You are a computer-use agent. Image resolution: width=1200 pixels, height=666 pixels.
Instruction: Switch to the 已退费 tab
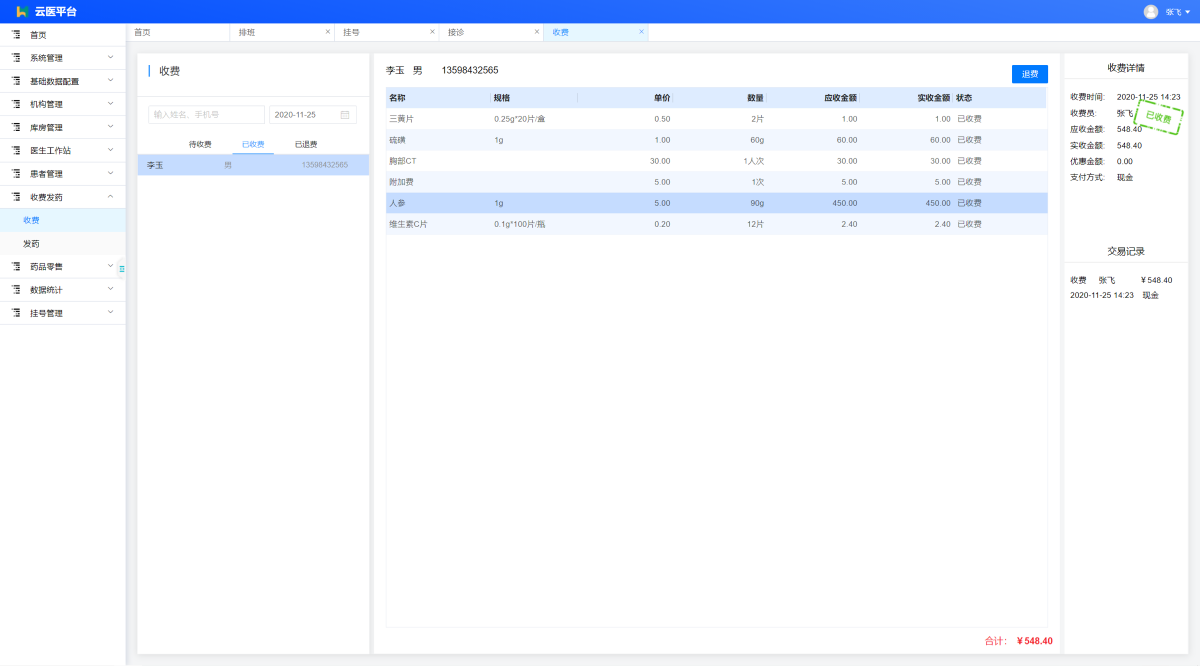(x=306, y=144)
